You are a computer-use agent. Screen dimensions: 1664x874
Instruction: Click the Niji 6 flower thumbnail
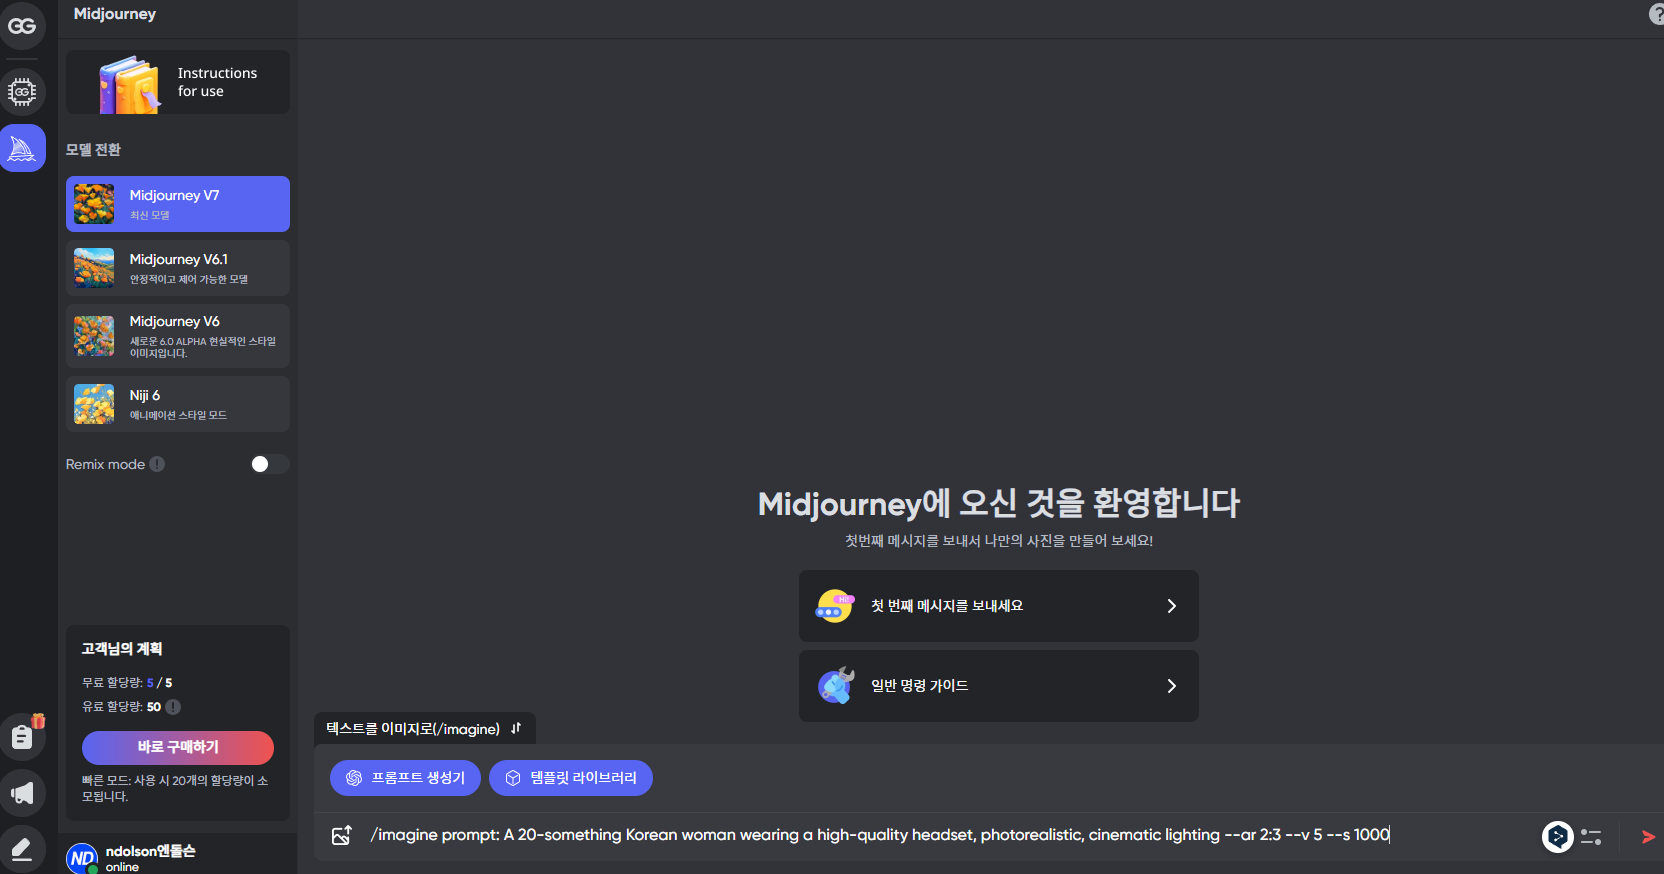coord(94,404)
